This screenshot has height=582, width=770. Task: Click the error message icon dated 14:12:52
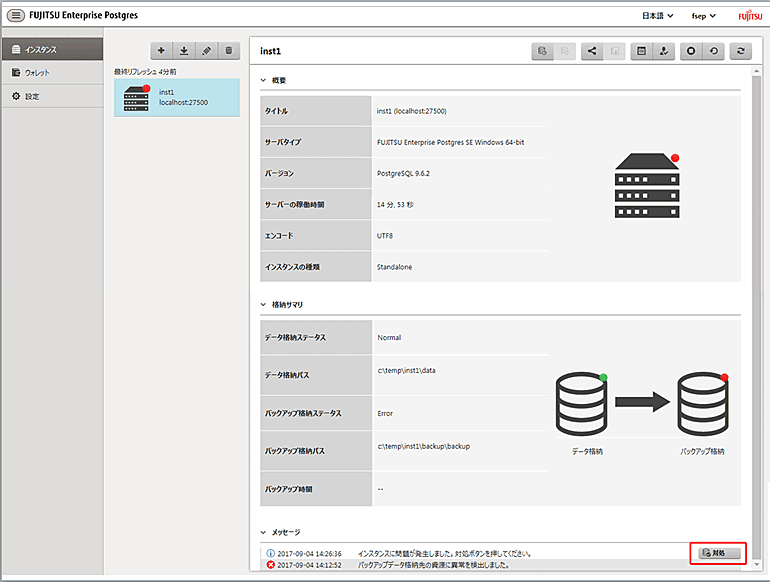[271, 565]
